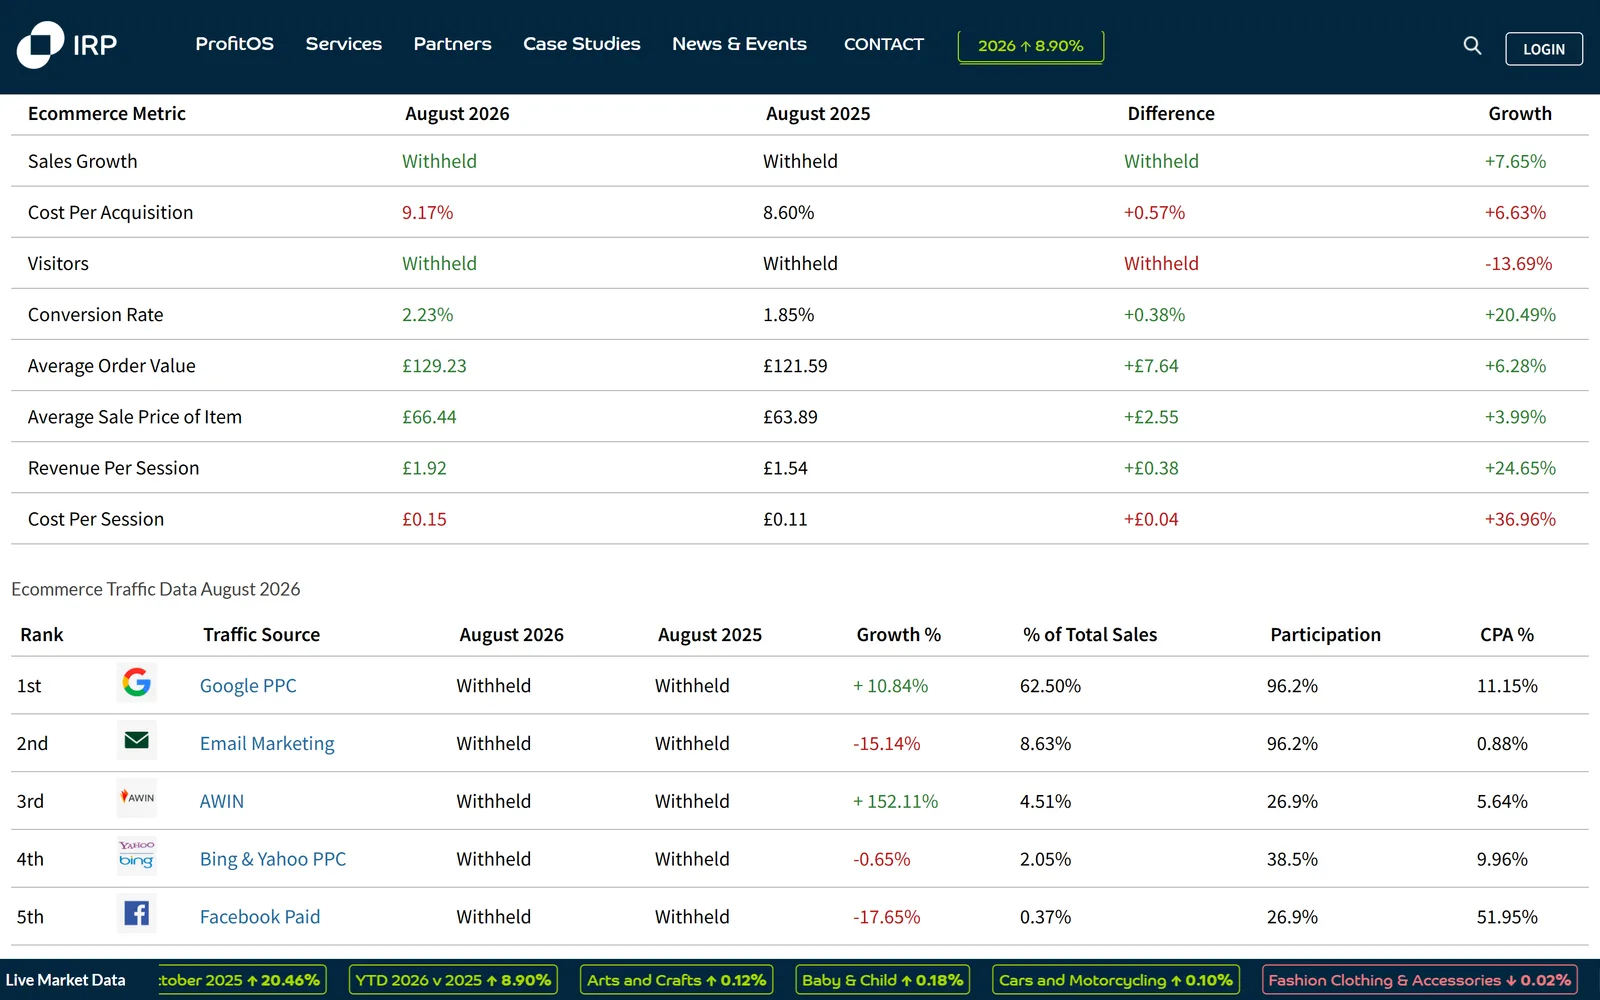
Task: Click the £66.44 Average Sale Price value
Action: click(429, 417)
